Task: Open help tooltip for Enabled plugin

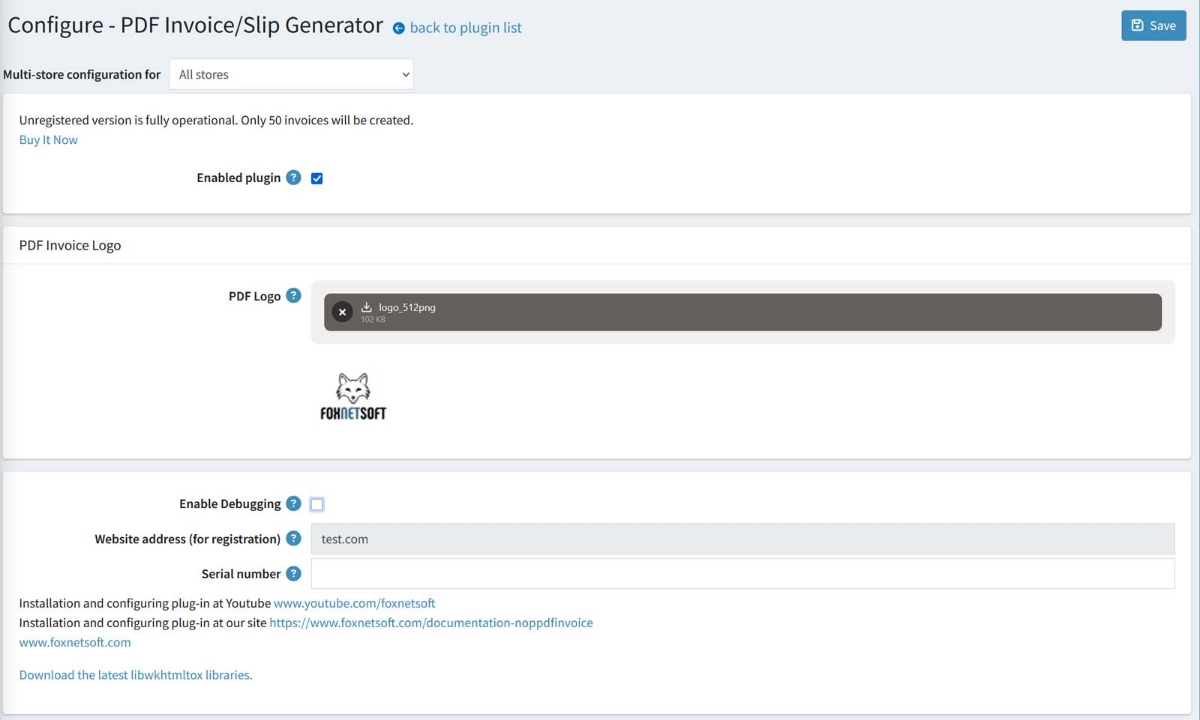Action: point(293,177)
